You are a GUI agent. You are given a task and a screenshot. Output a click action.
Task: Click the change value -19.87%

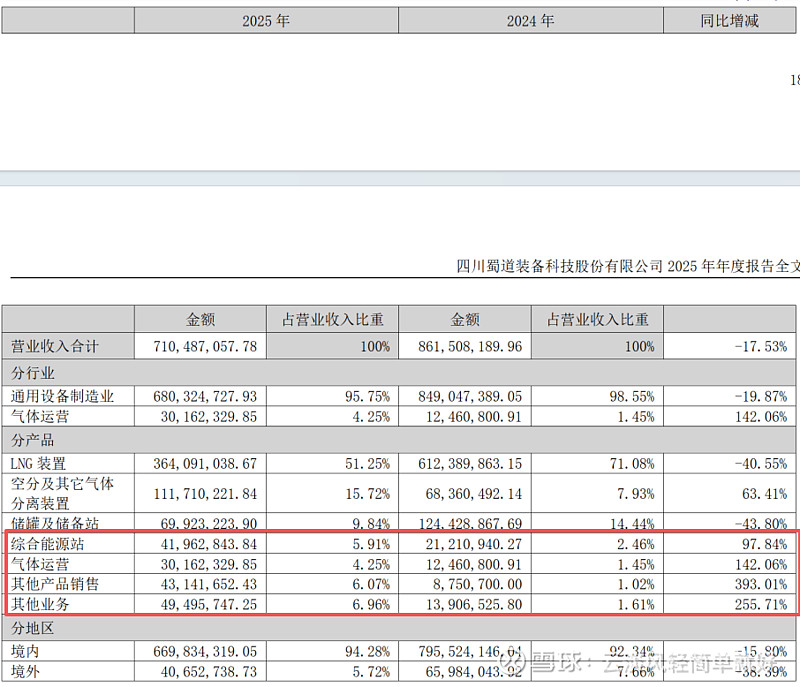coord(761,396)
